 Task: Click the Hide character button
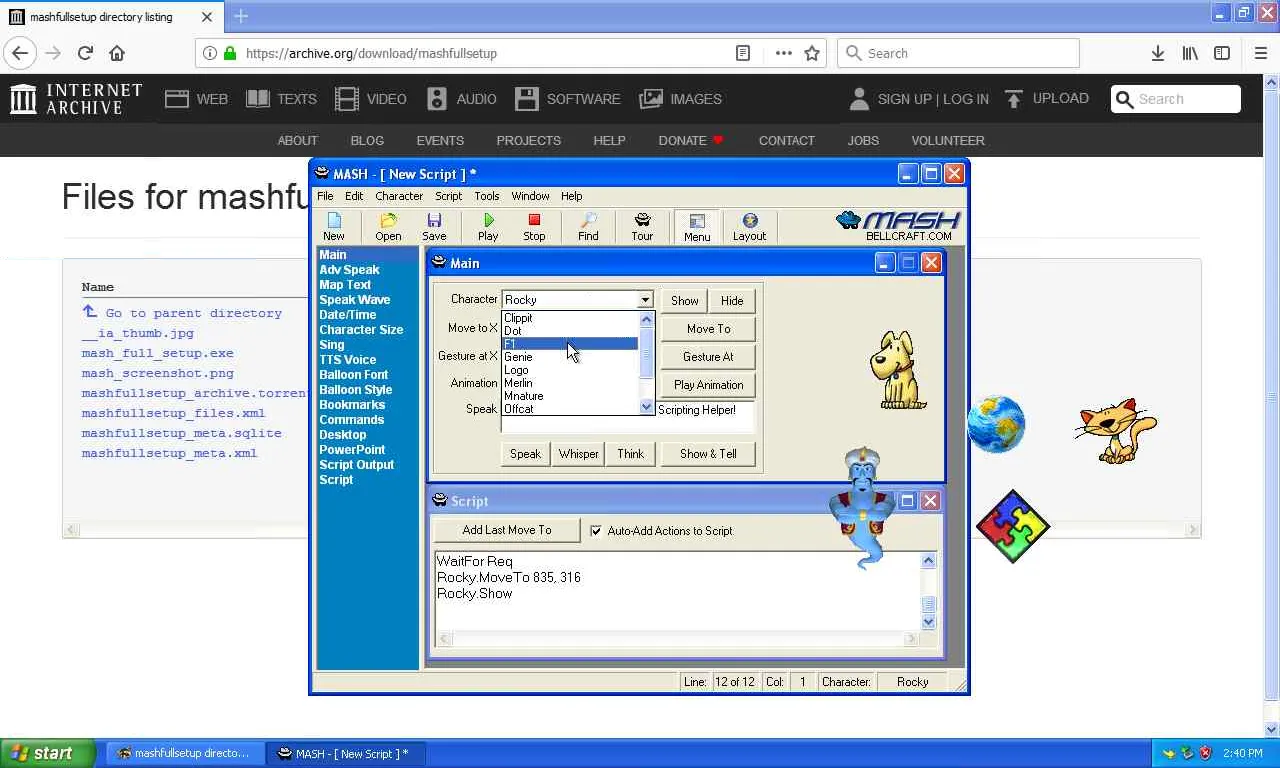pos(732,301)
